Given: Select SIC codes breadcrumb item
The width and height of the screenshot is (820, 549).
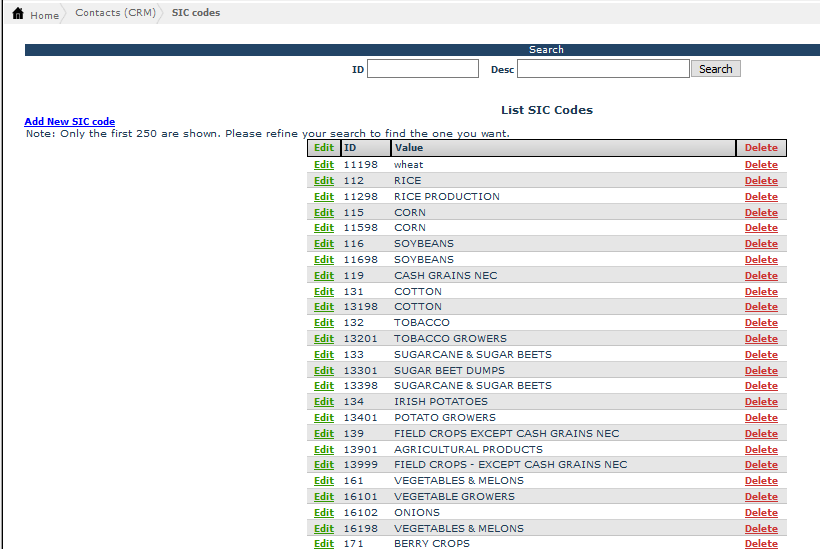Looking at the screenshot, I should click(x=196, y=13).
